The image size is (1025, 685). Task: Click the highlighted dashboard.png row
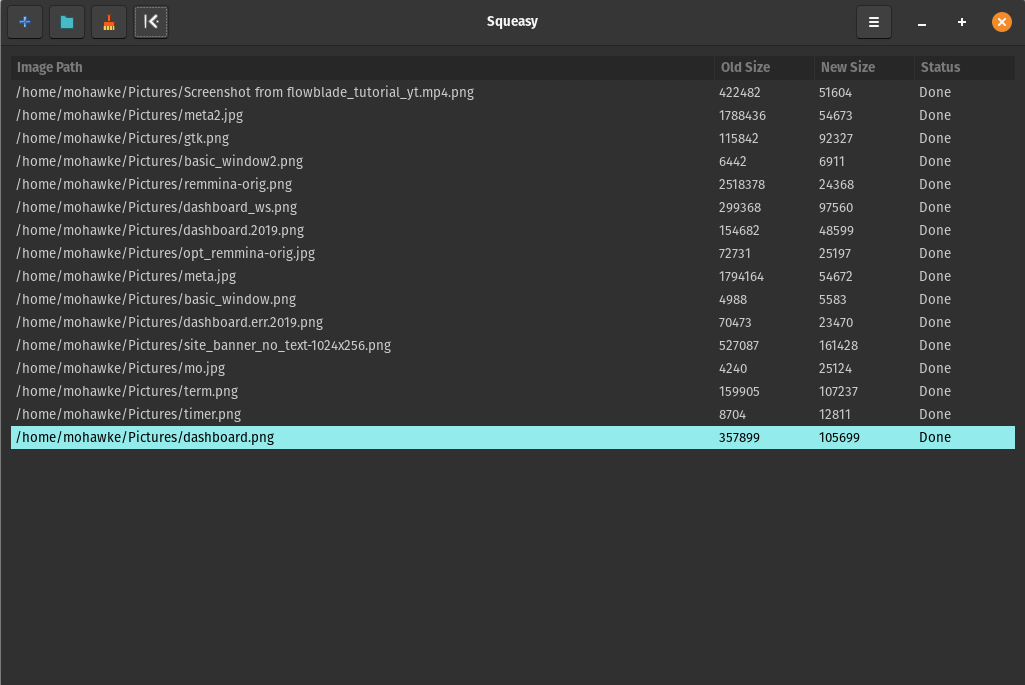pos(146,437)
